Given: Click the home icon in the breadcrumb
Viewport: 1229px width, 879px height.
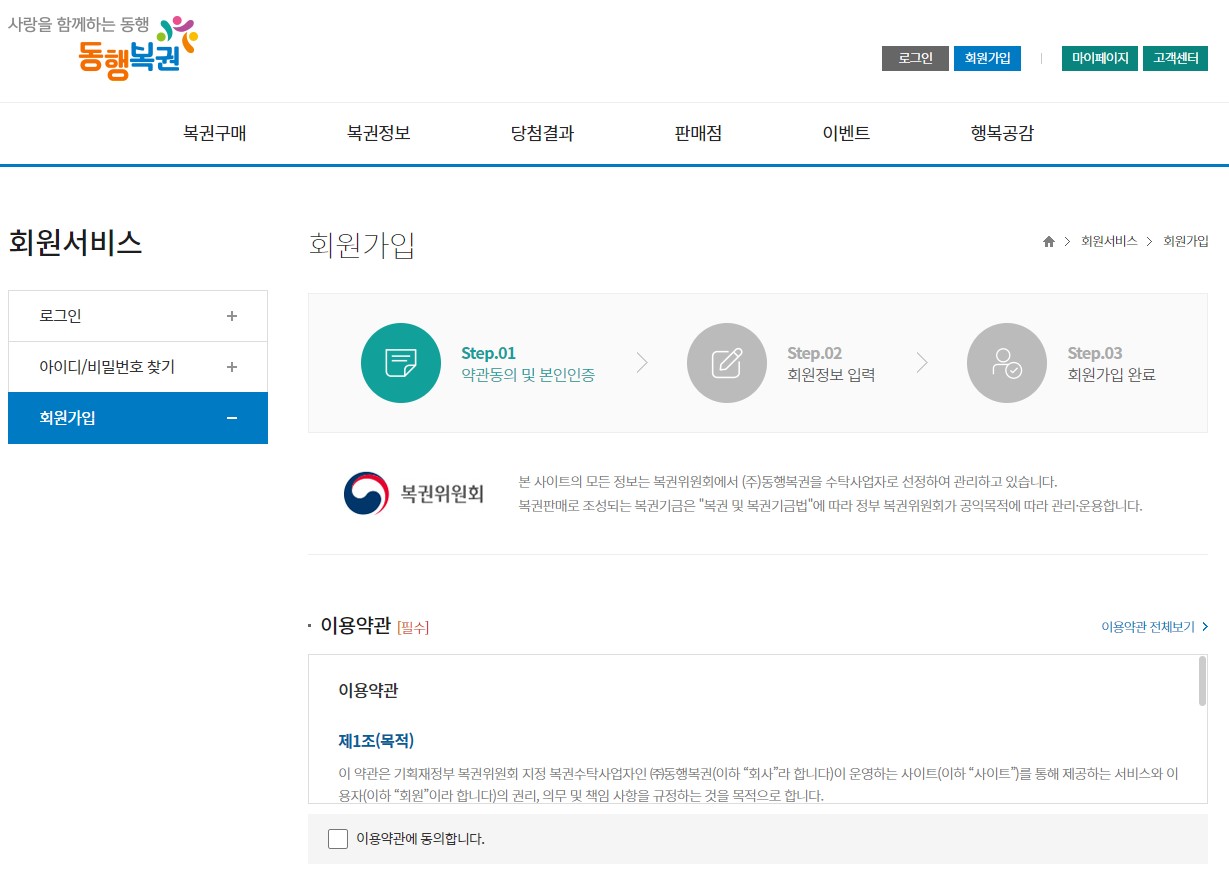Looking at the screenshot, I should point(1048,241).
